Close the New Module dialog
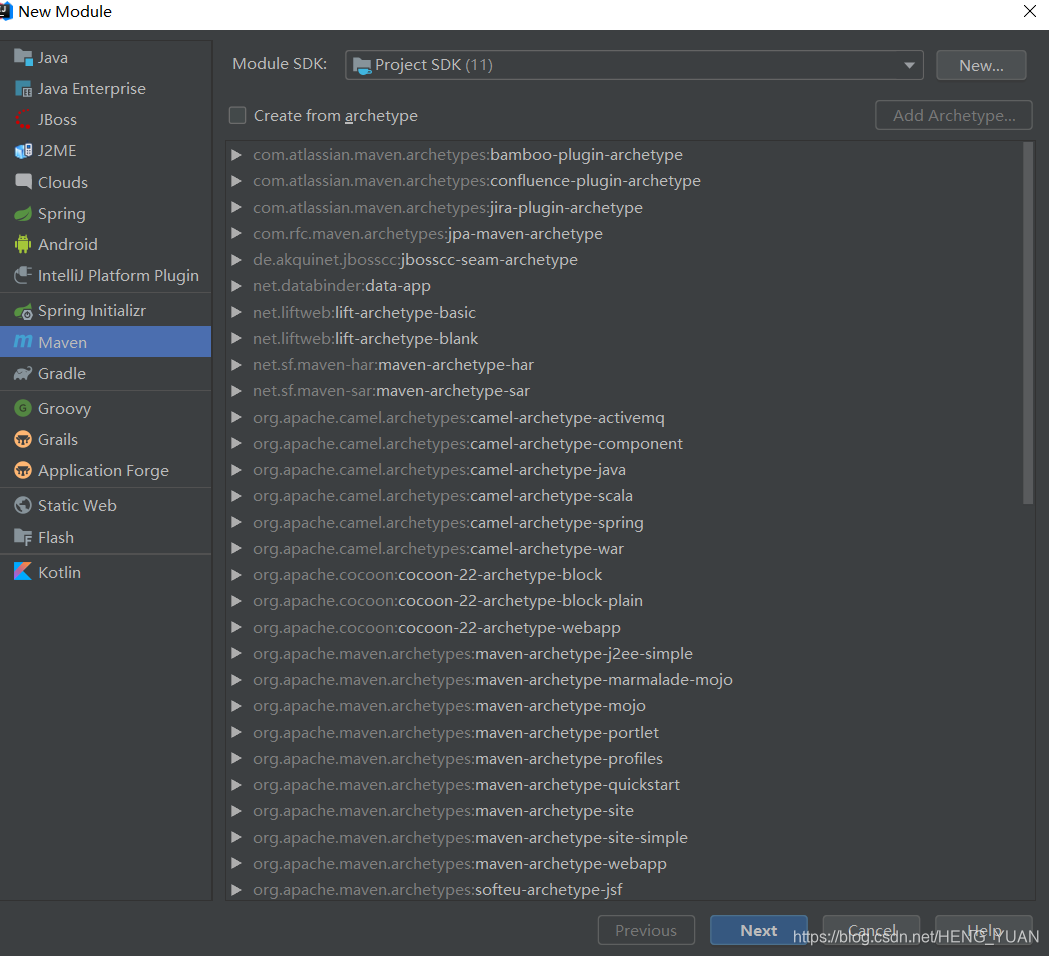This screenshot has width=1049, height=956. pos(1030,11)
